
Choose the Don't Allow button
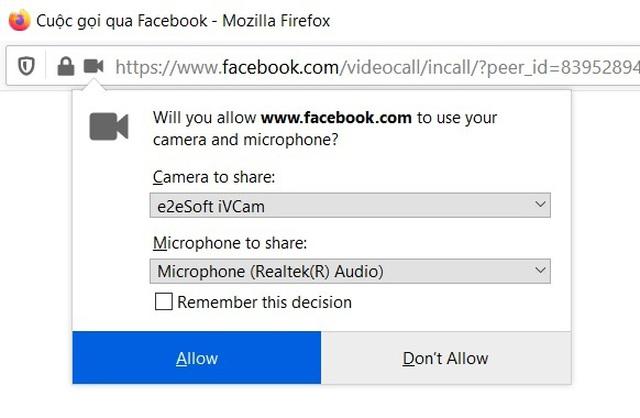[x=445, y=358]
